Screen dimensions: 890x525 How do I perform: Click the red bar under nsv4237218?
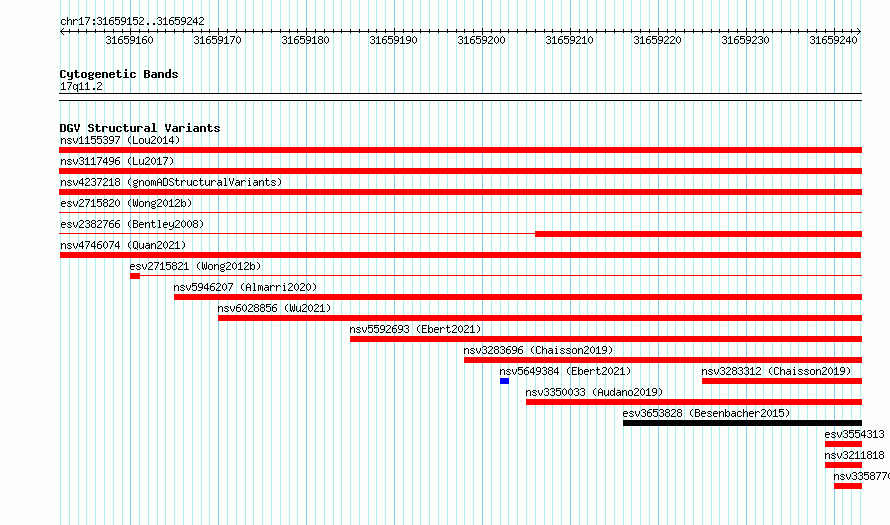[x=460, y=192]
